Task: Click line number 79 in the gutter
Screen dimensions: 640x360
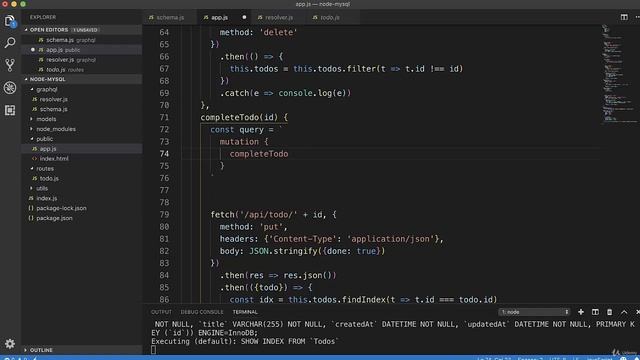Action: pos(164,215)
